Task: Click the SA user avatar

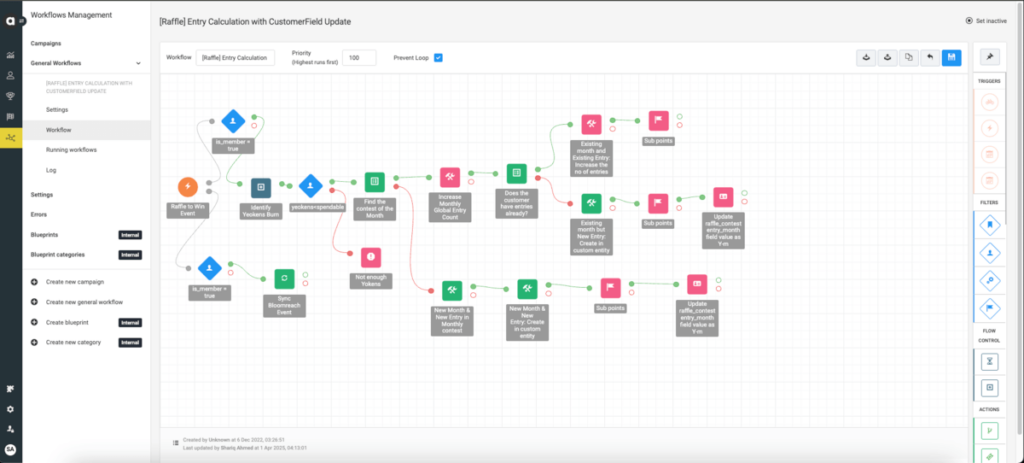Action: tap(10, 449)
